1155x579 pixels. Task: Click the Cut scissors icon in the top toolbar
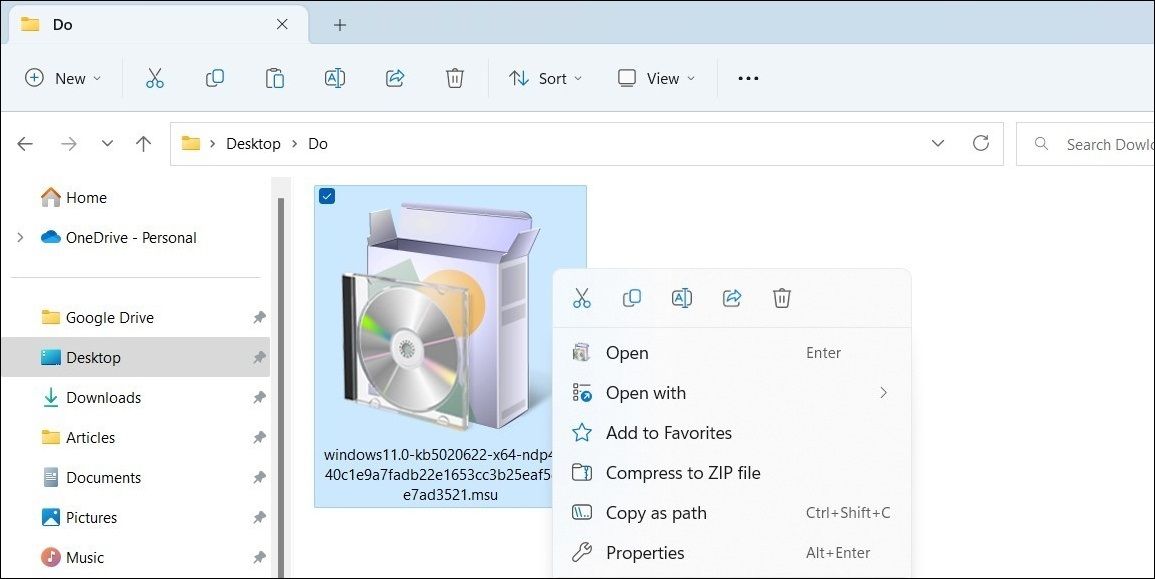click(x=155, y=78)
